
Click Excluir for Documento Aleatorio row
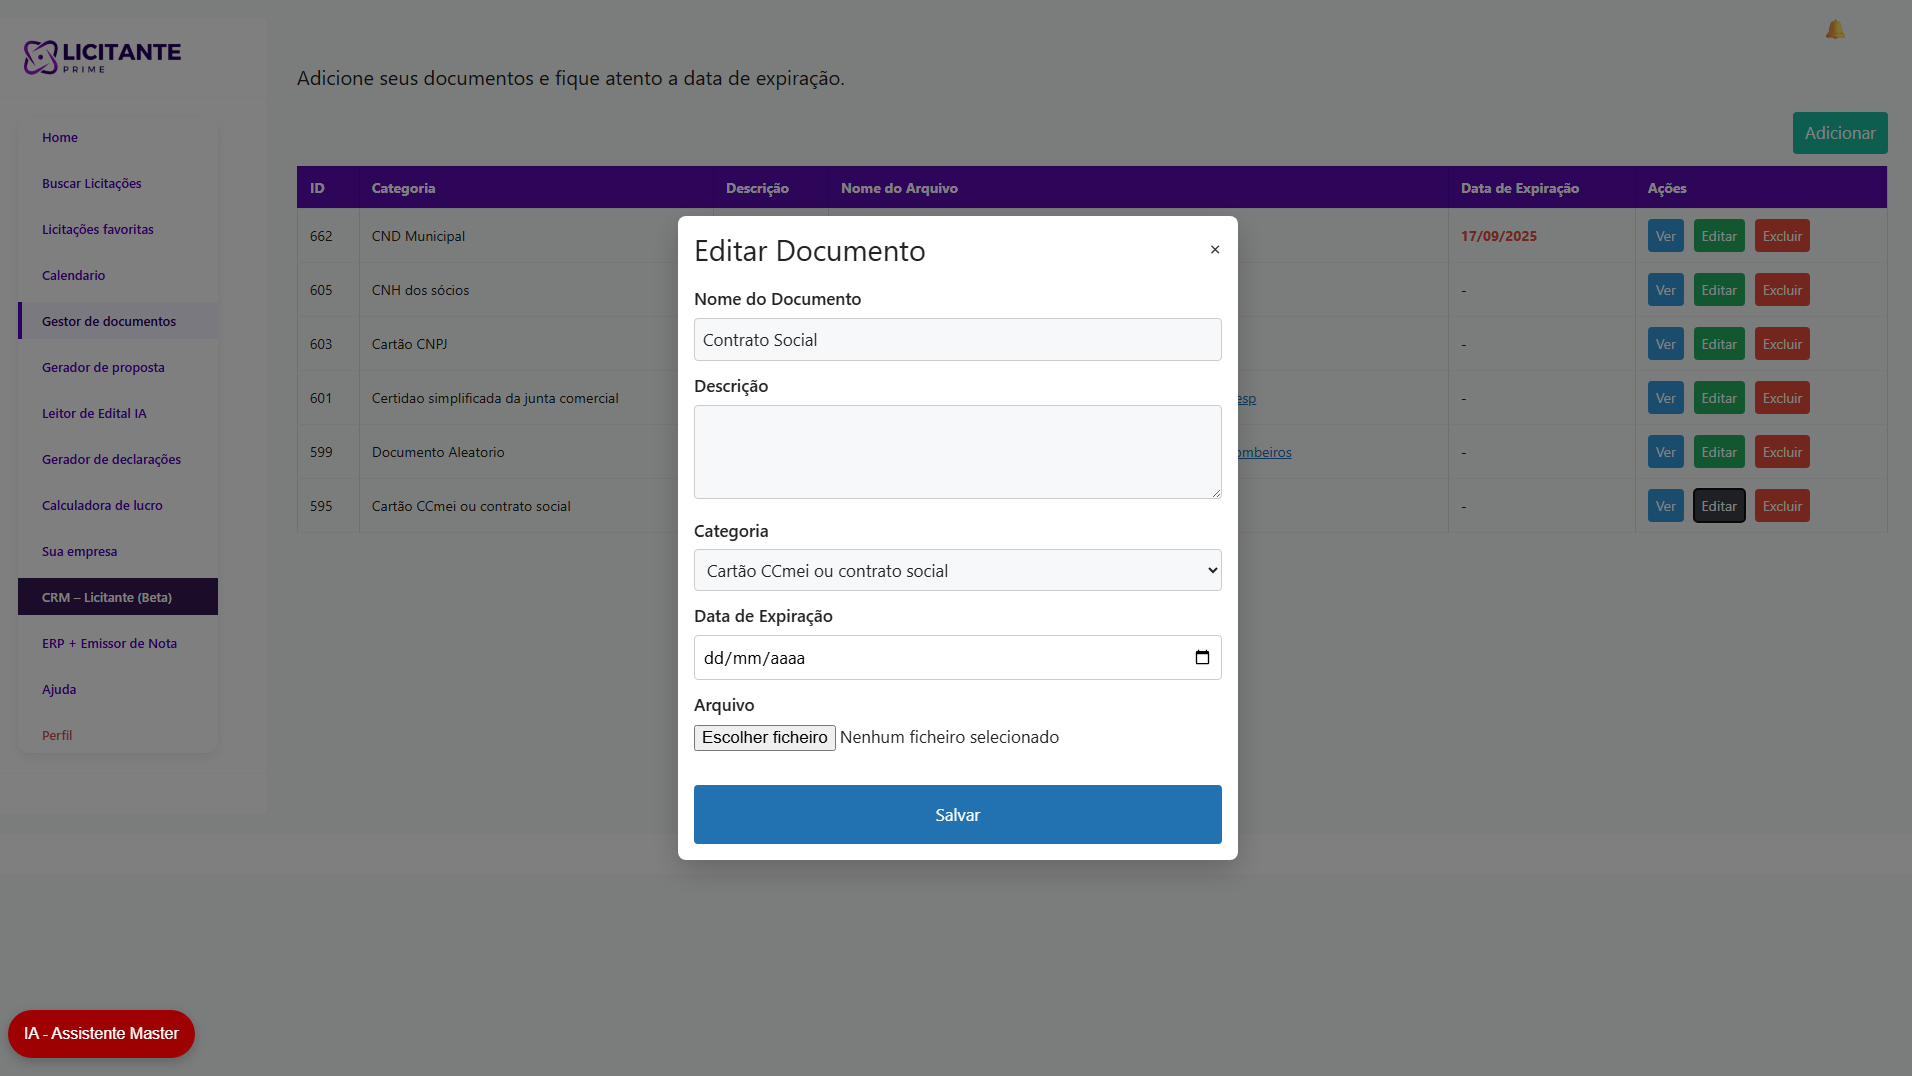pyautogui.click(x=1781, y=453)
